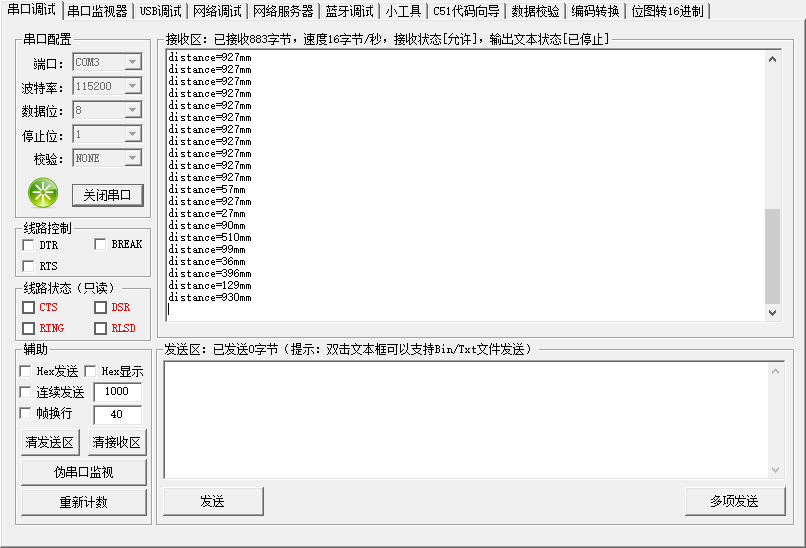Switch to the 网络服务器 tab
This screenshot has height=548, width=806.
coord(283,11)
